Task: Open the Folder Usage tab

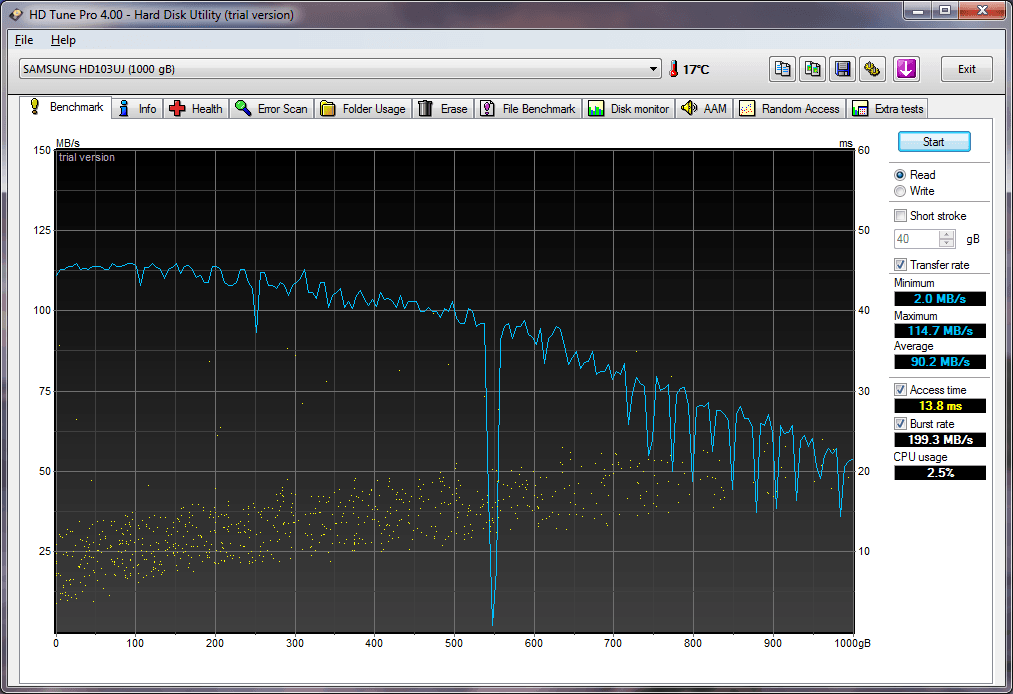Action: click(363, 109)
